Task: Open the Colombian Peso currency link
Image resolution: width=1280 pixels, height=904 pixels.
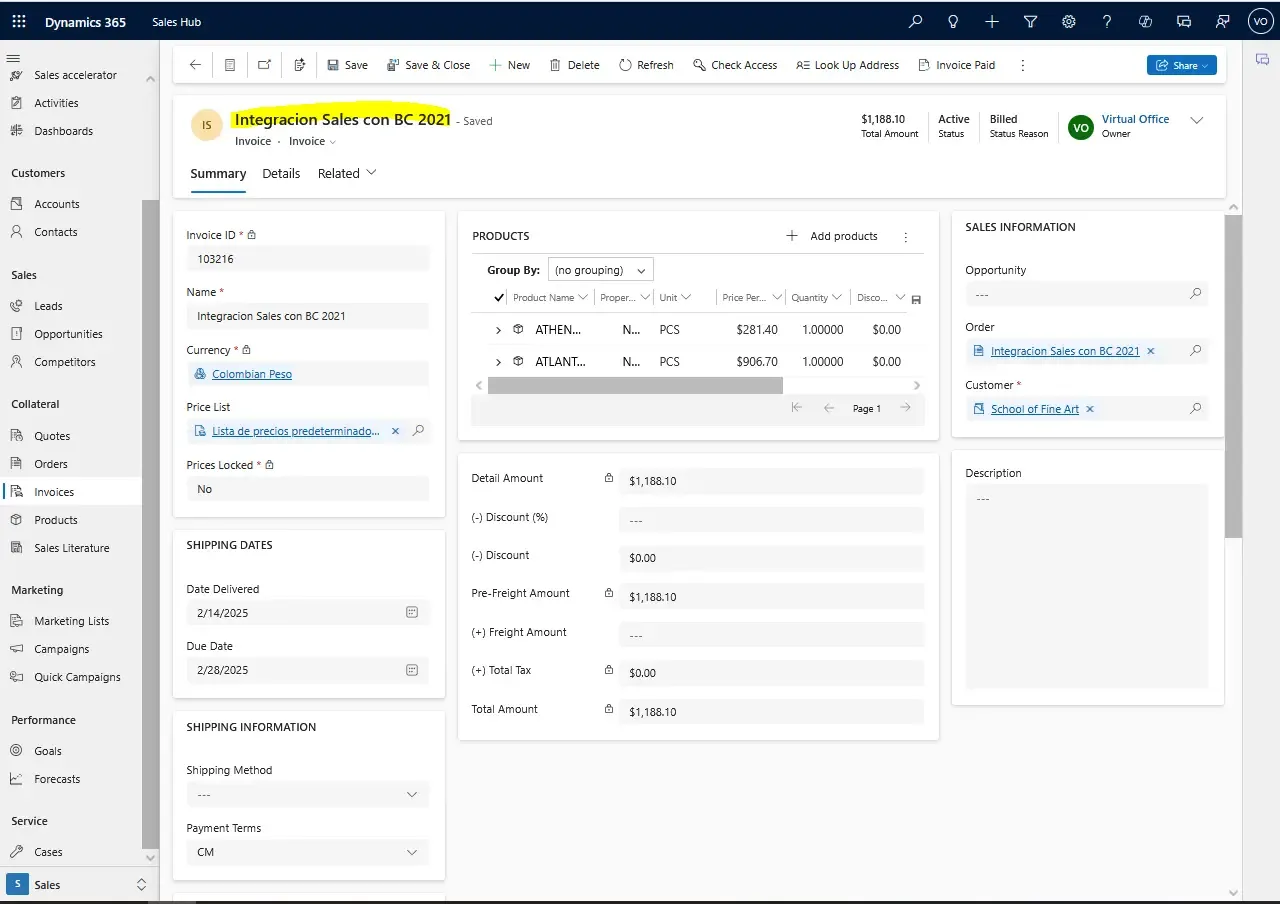Action: tap(252, 374)
